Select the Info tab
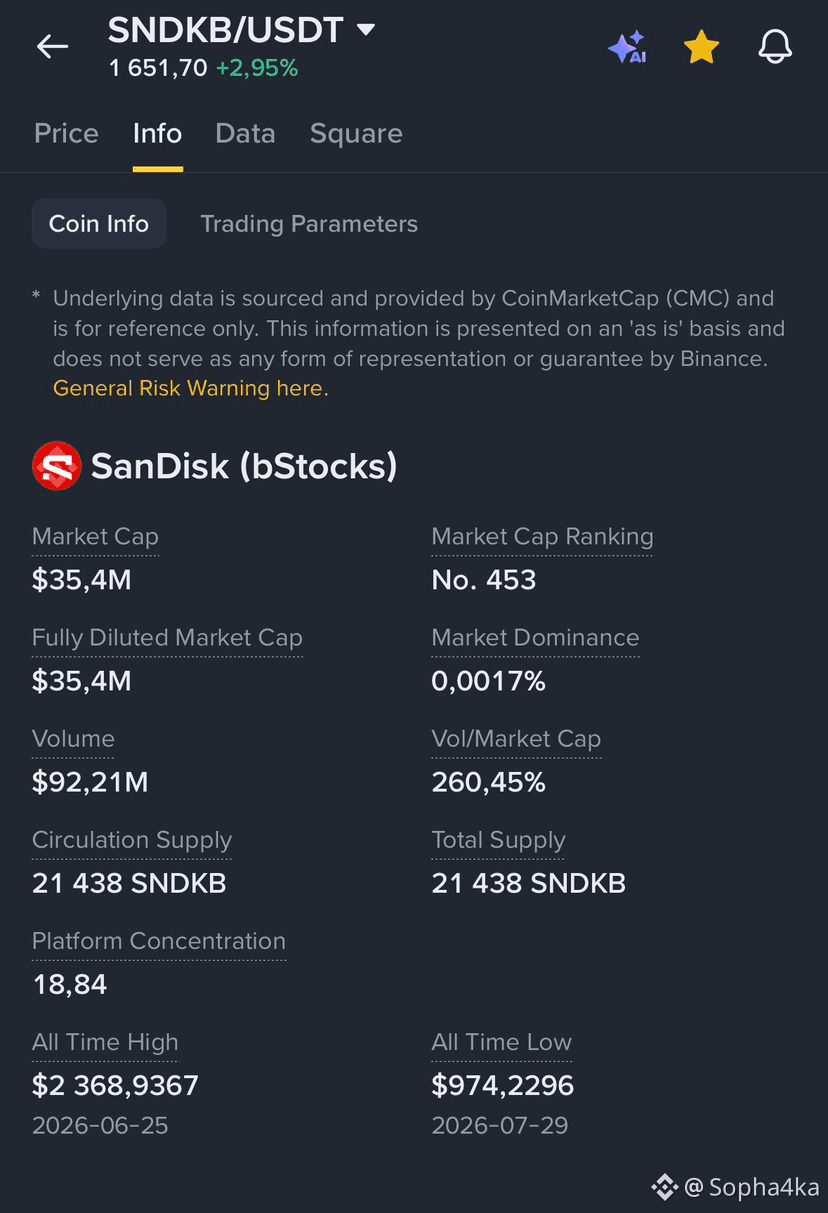 [157, 134]
